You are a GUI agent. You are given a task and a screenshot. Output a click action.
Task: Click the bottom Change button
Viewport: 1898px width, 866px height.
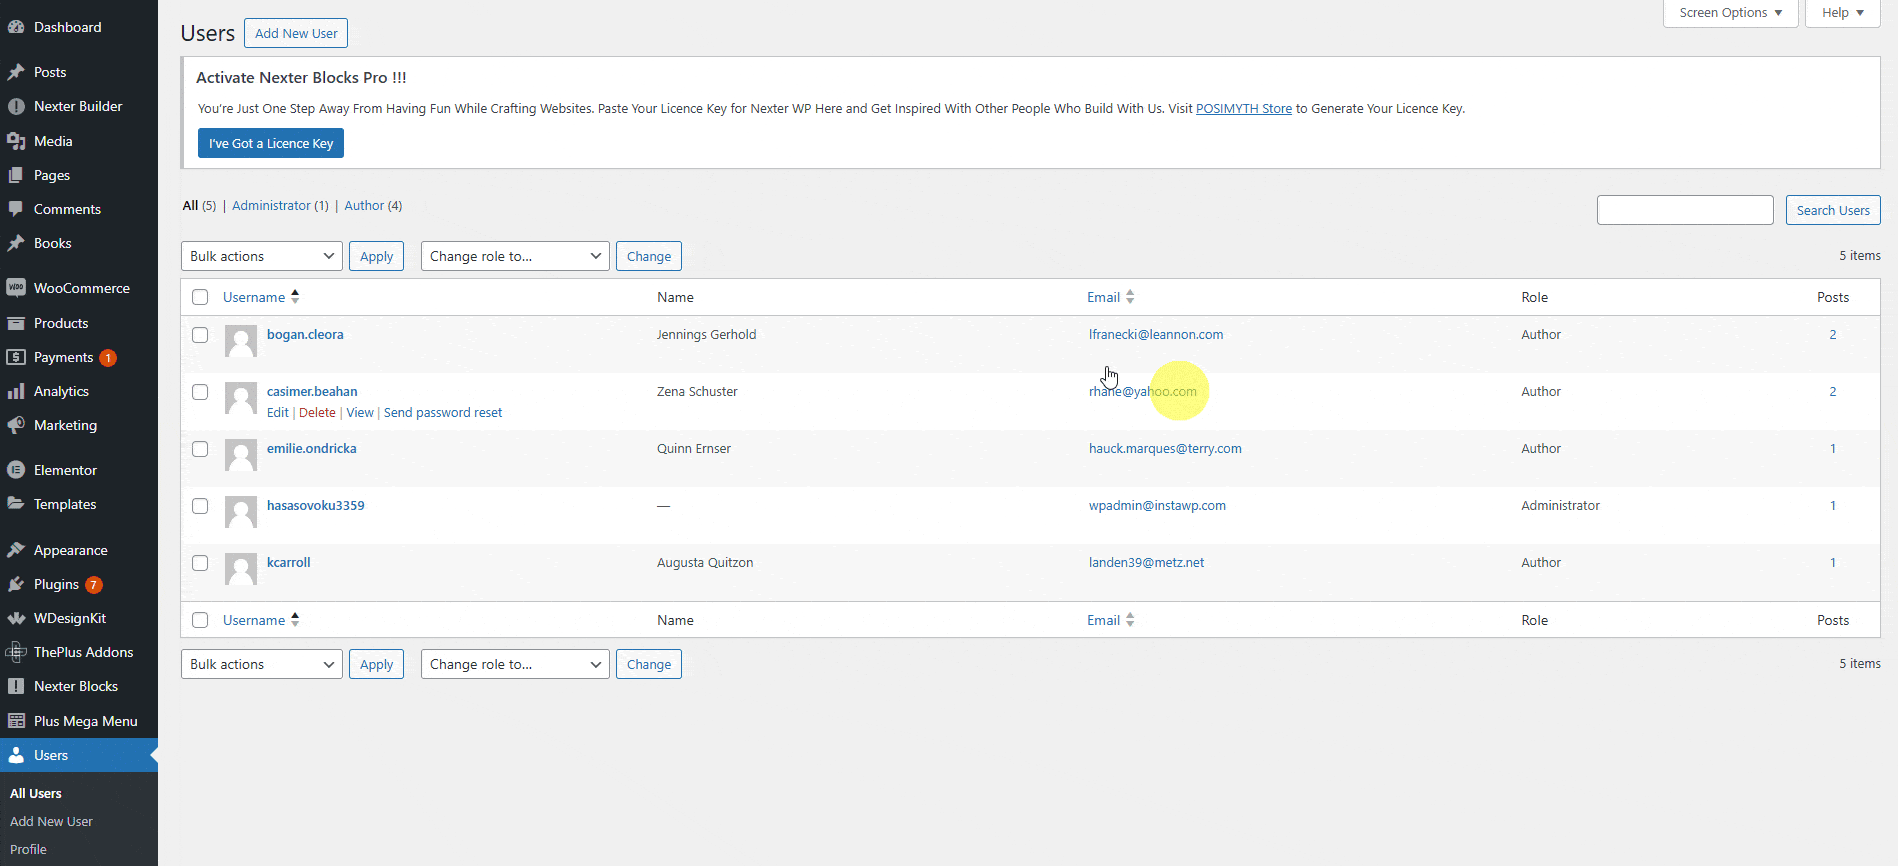[649, 664]
